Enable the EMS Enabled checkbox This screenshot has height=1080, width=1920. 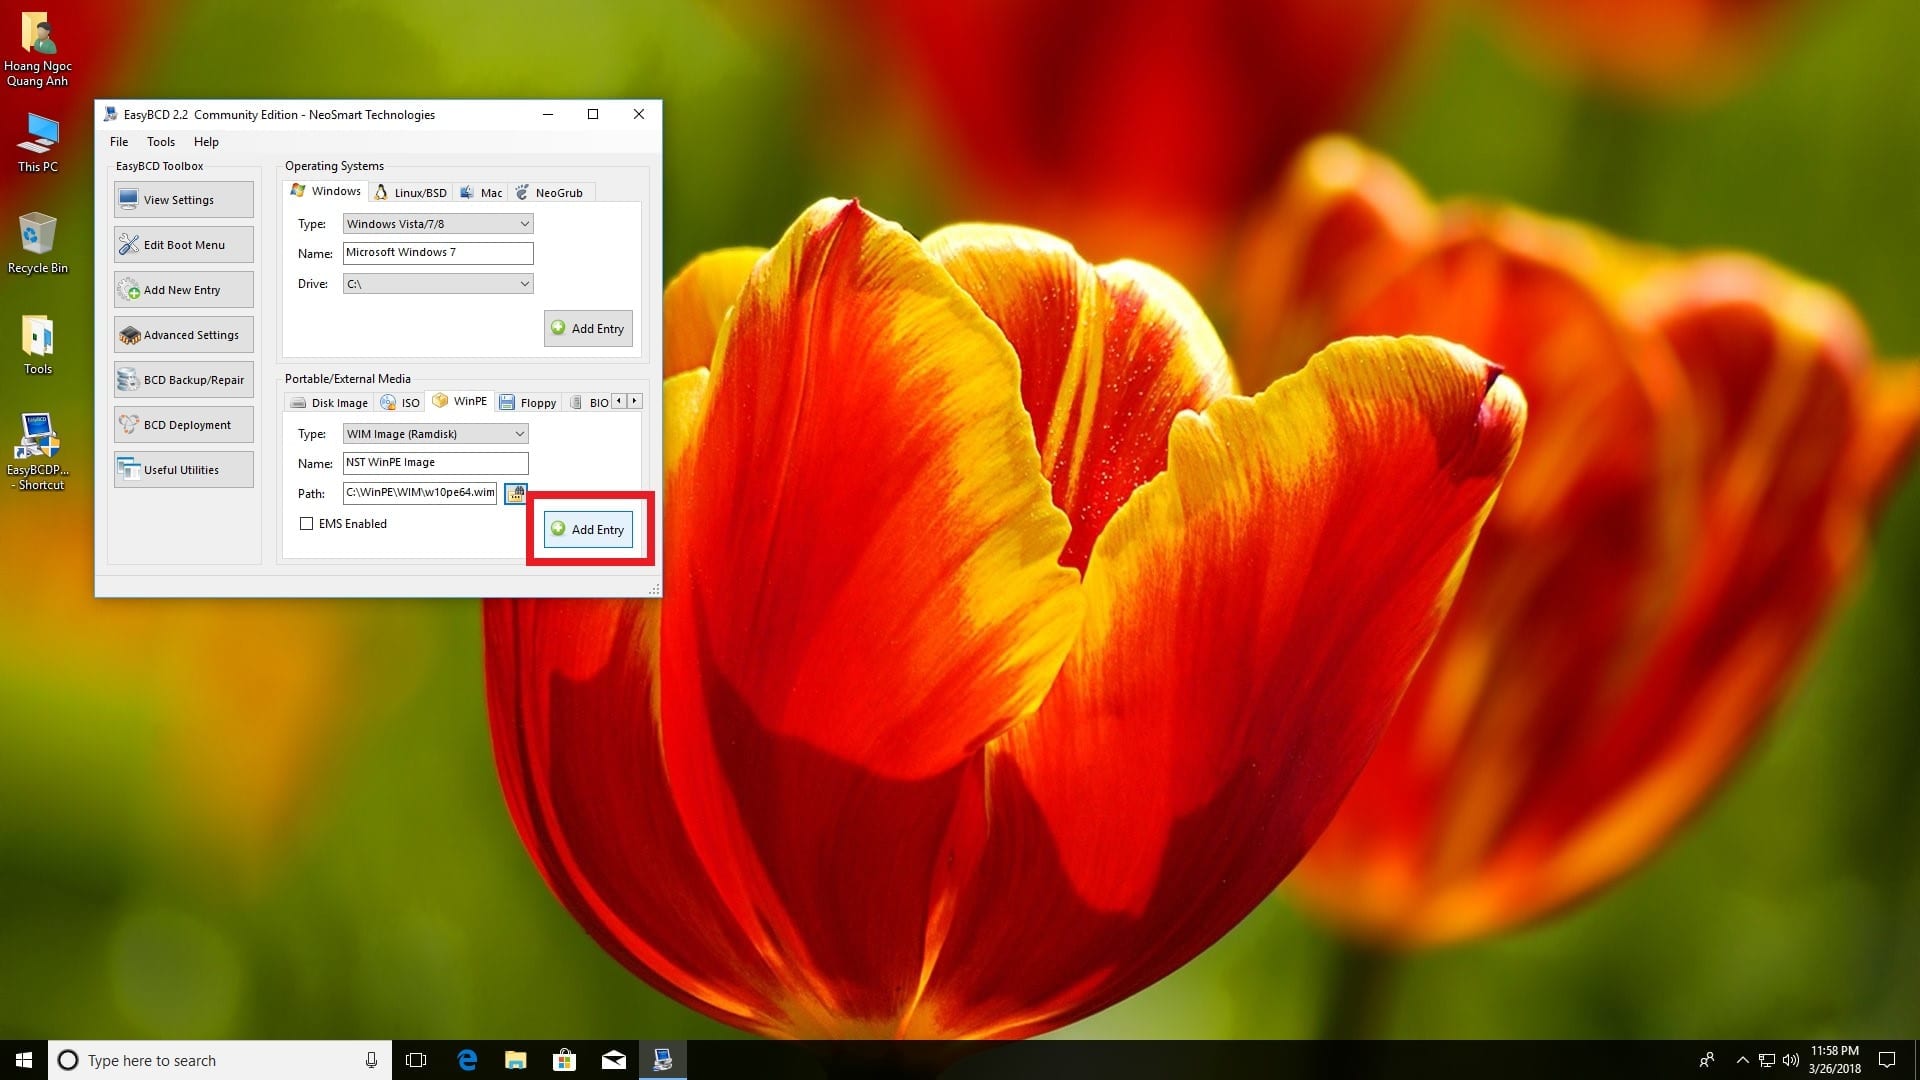click(x=307, y=524)
